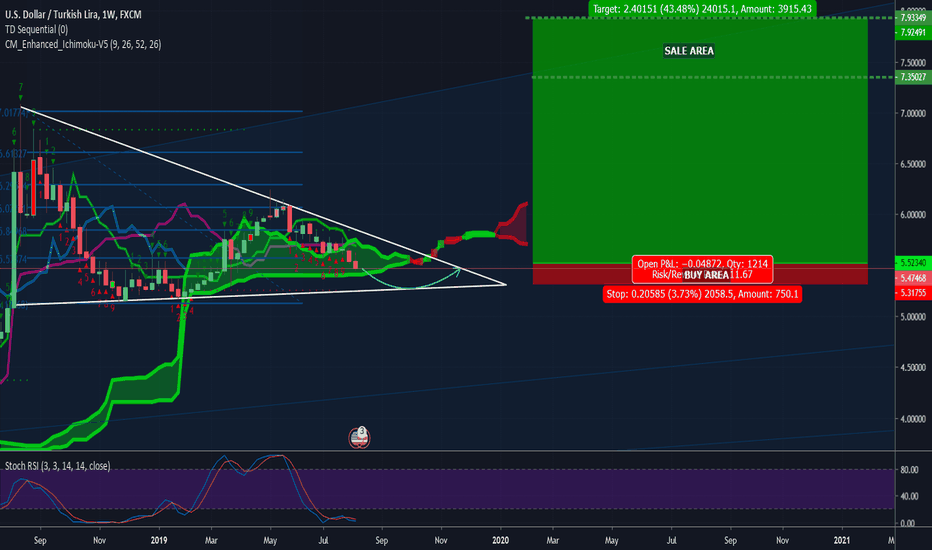Click the 5.47468 red price tag

point(913,278)
